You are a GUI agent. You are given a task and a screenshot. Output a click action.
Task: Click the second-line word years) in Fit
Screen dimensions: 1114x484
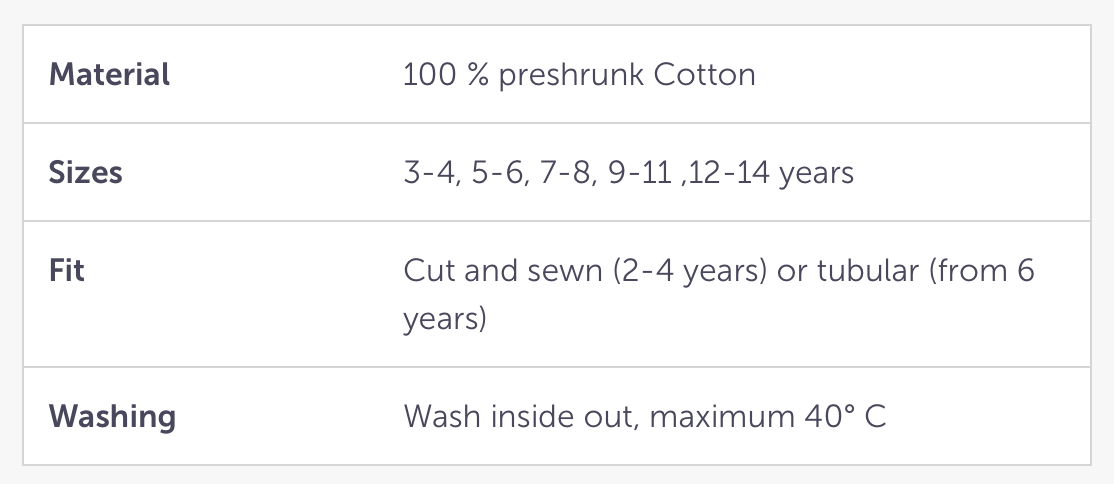click(444, 319)
